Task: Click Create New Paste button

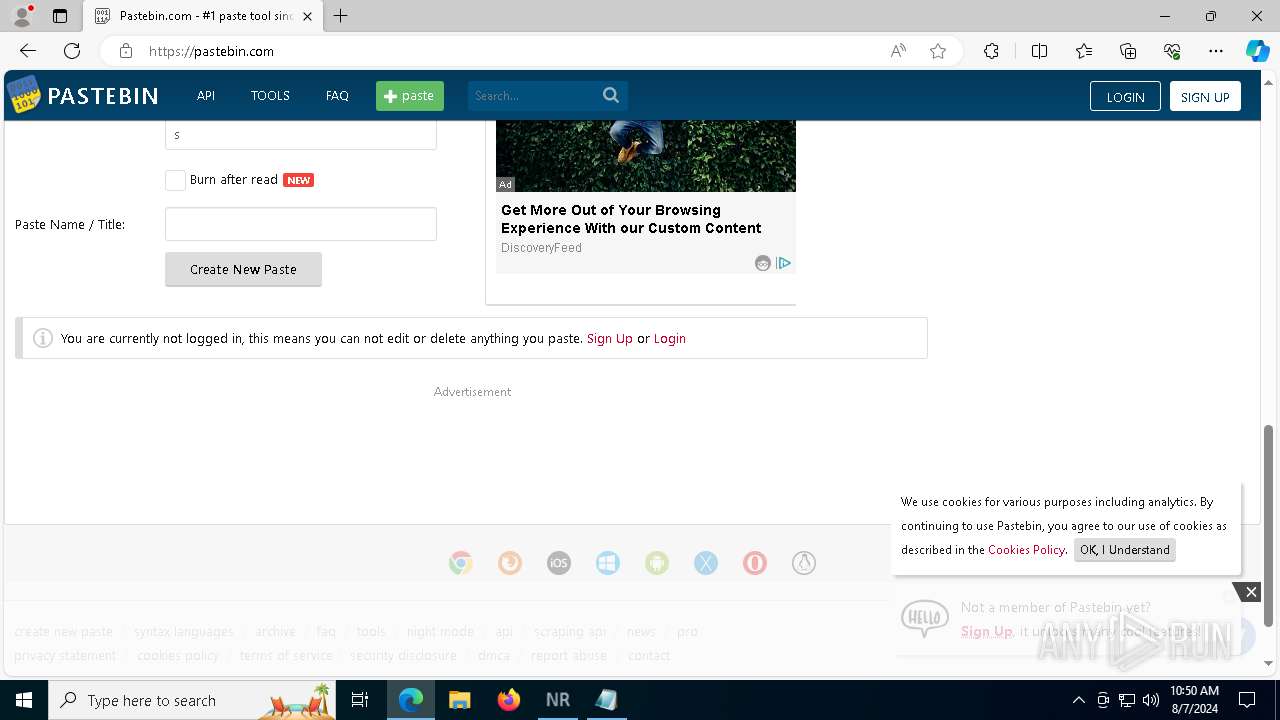Action: click(x=243, y=269)
